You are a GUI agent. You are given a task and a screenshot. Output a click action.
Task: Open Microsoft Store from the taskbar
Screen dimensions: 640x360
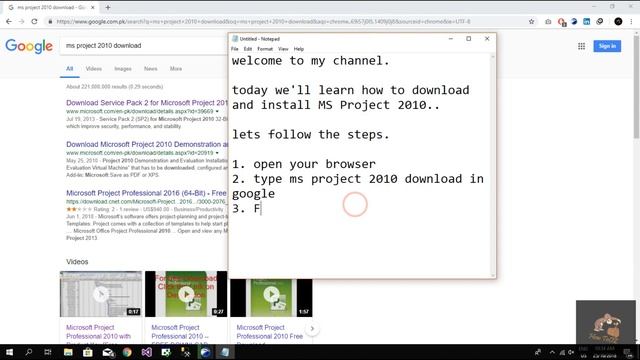pyautogui.click(x=88, y=352)
